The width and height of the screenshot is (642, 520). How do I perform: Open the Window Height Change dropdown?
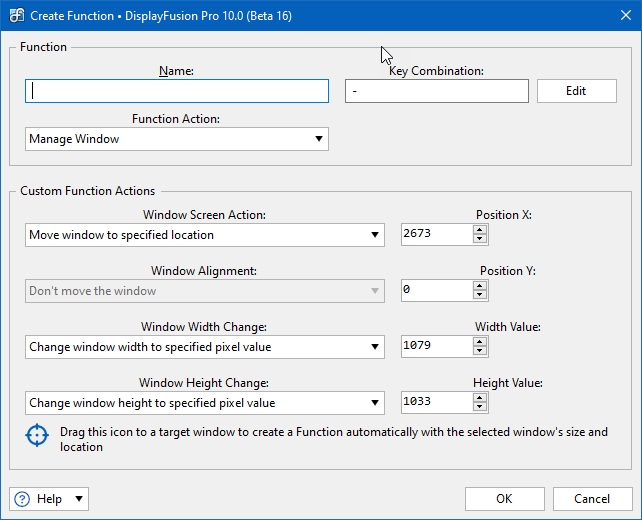[x=205, y=403]
